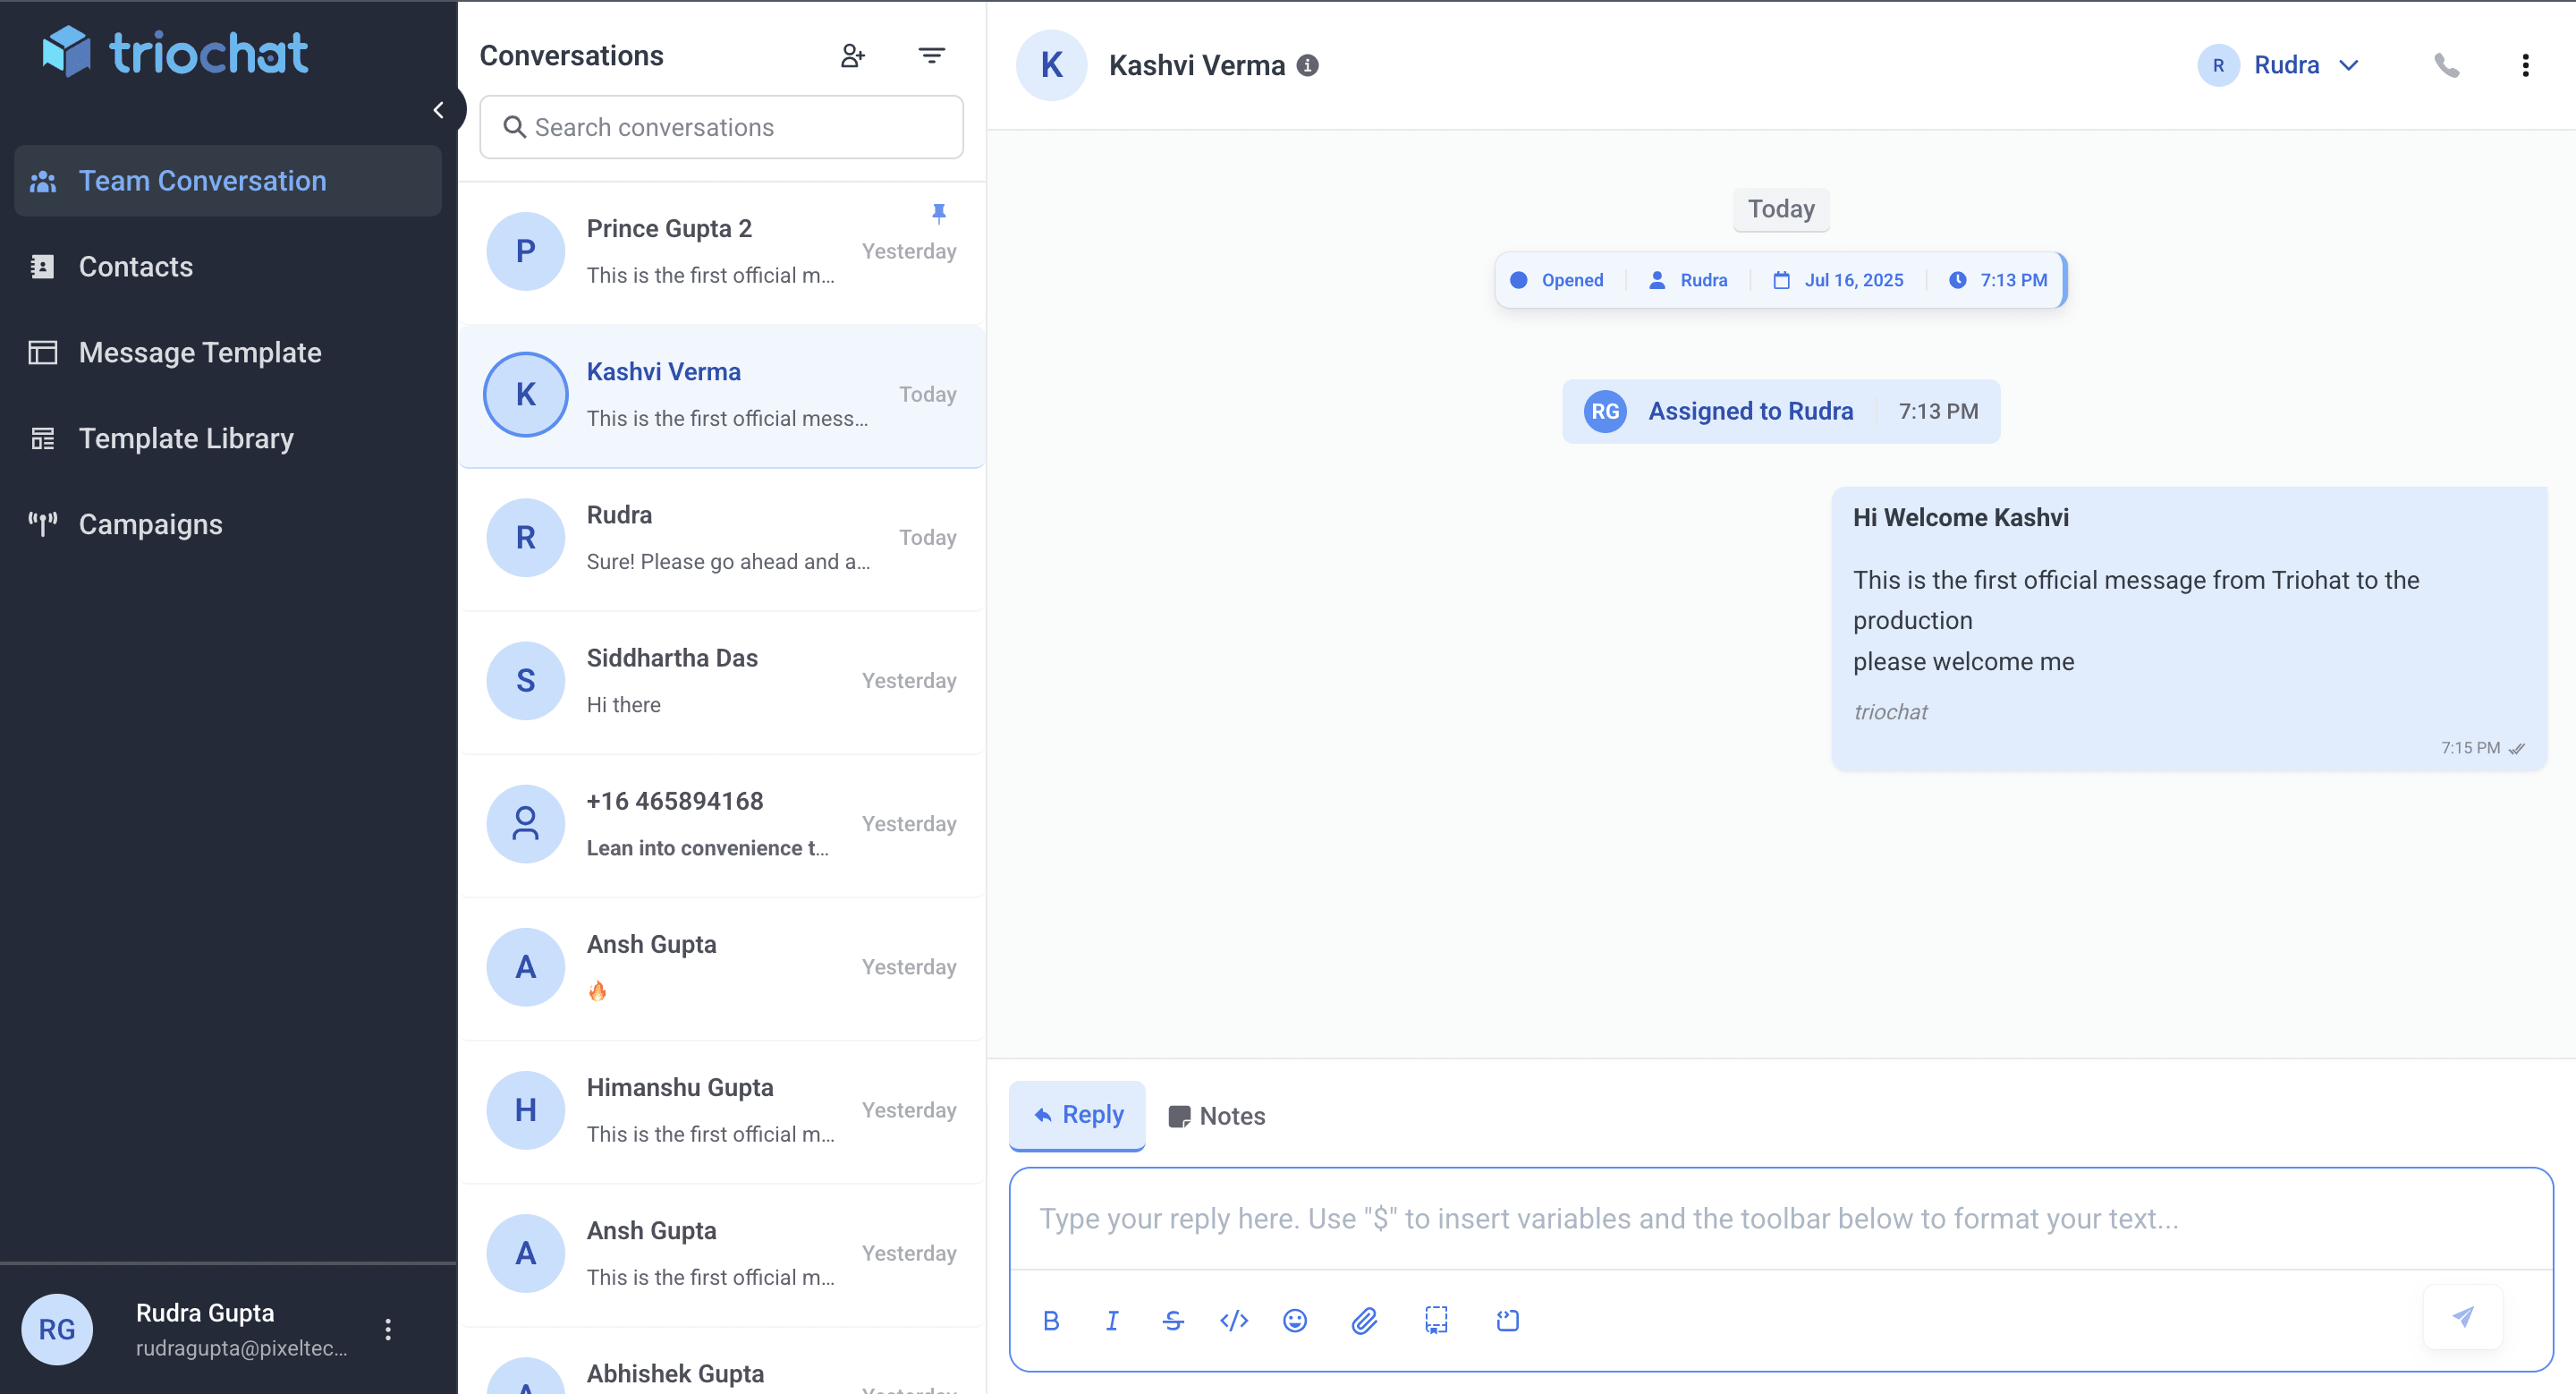Click the send message arrow icon
Image resolution: width=2576 pixels, height=1394 pixels.
[2462, 1317]
